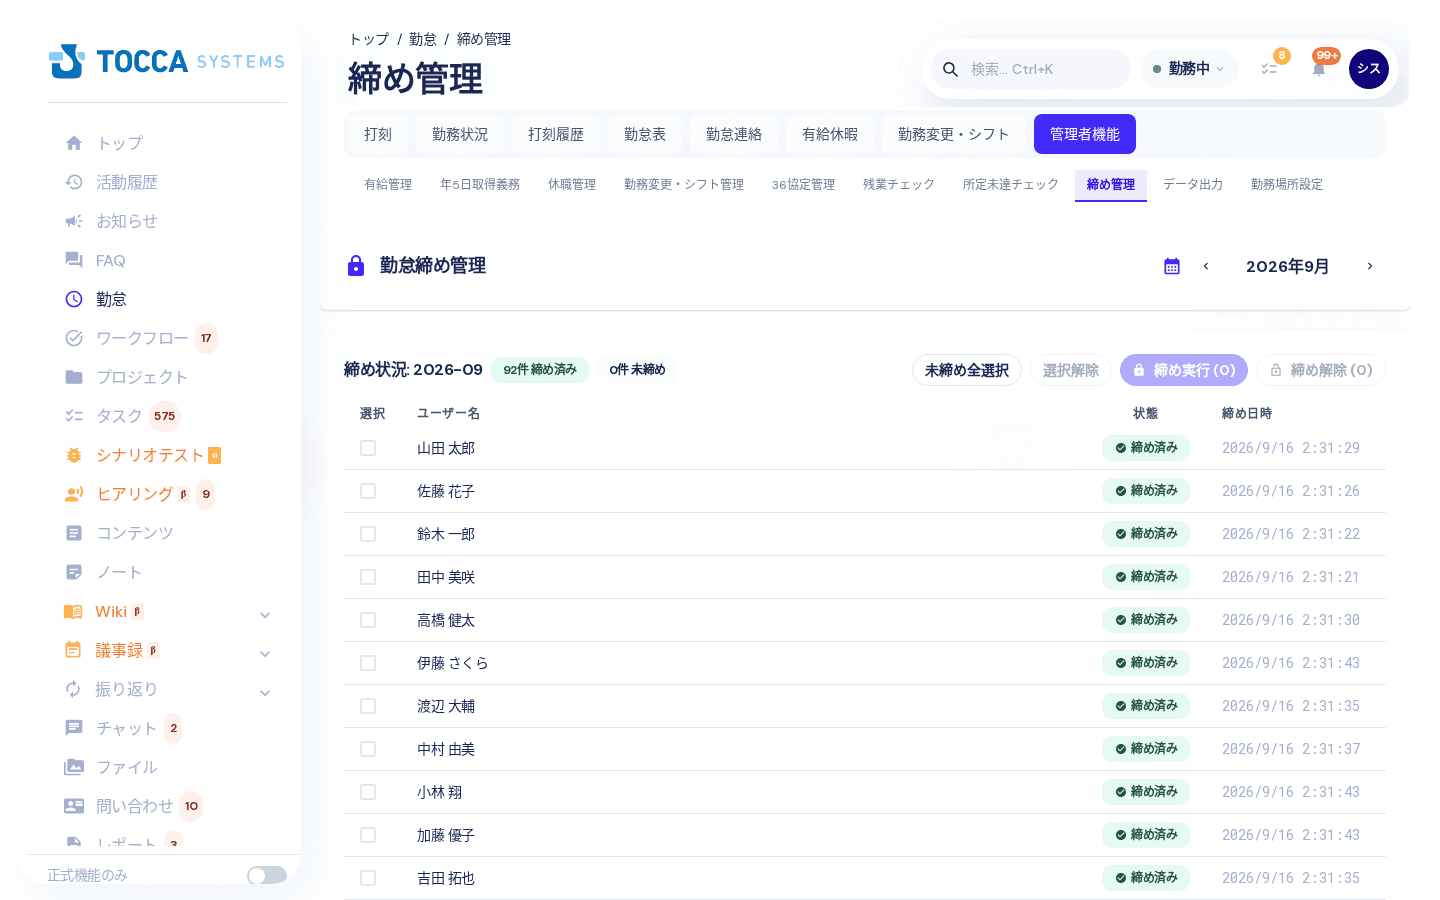This screenshot has width=1440, height=900.
Task: Check the box for 鈴木 一郎
Action: pos(368,534)
